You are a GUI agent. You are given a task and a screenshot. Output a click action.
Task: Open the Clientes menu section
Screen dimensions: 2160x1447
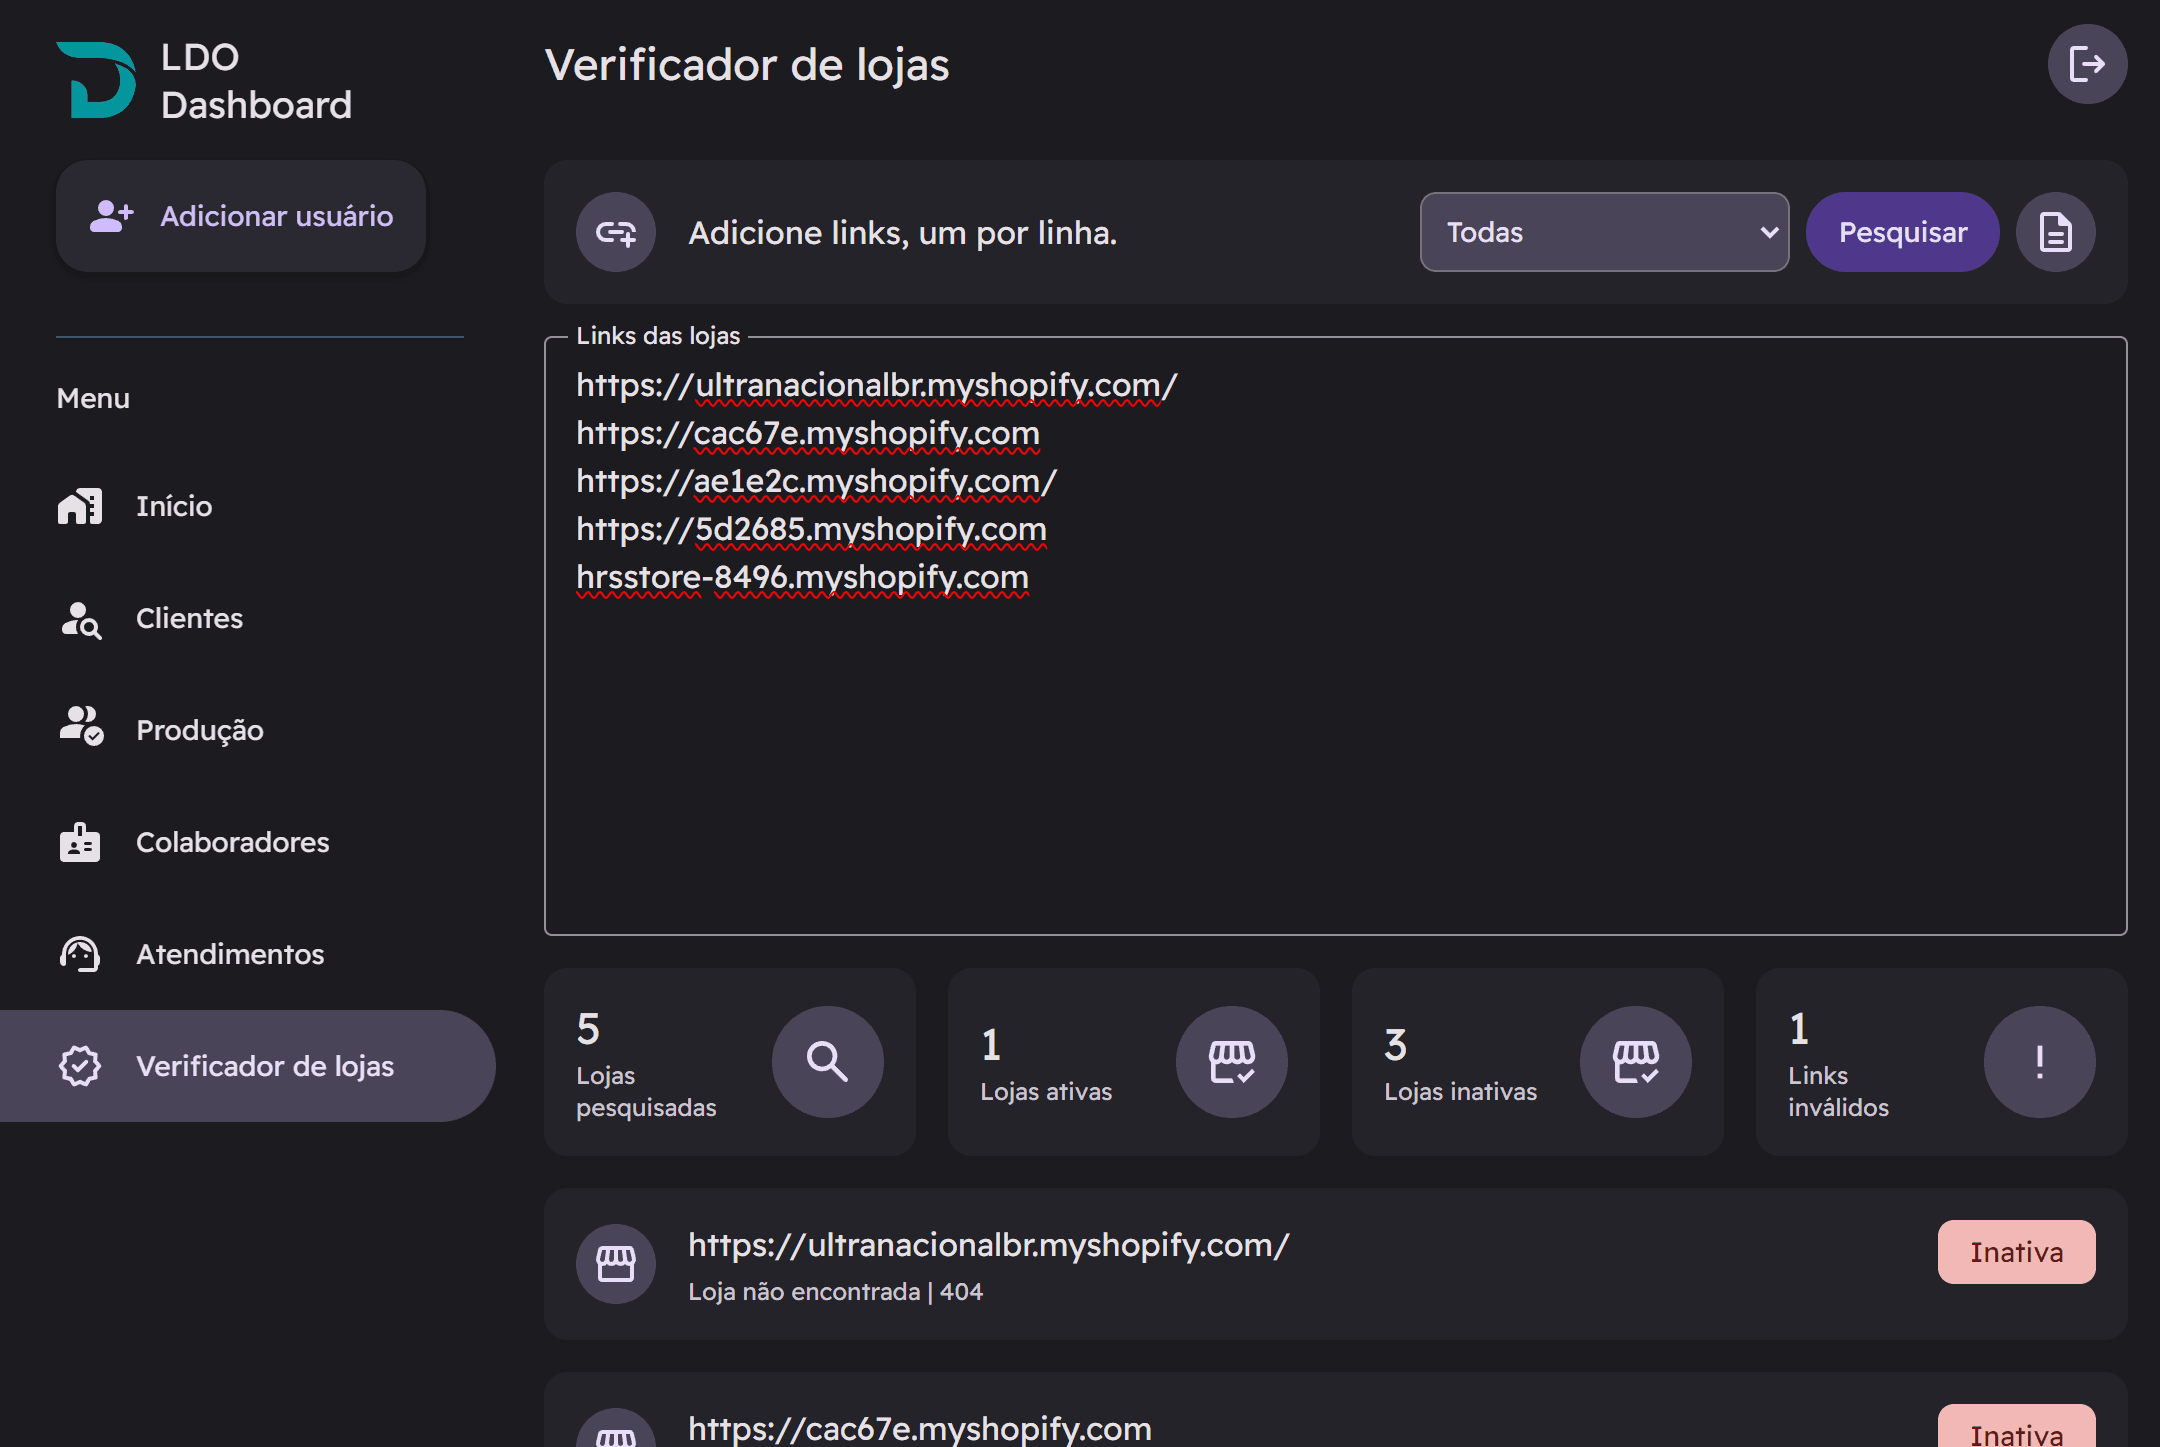[x=189, y=618]
